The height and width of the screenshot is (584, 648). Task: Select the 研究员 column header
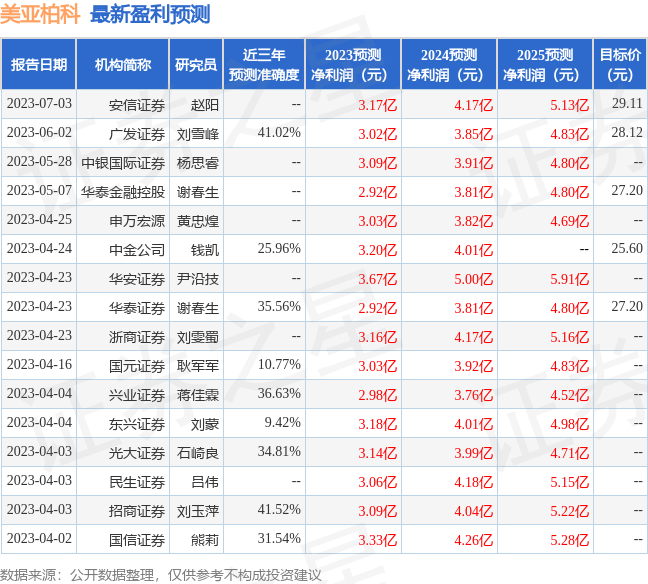[196, 64]
